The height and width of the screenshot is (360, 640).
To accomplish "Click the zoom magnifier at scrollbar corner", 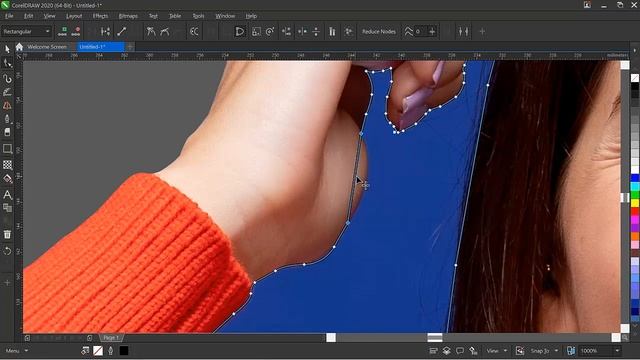I will coord(625,338).
